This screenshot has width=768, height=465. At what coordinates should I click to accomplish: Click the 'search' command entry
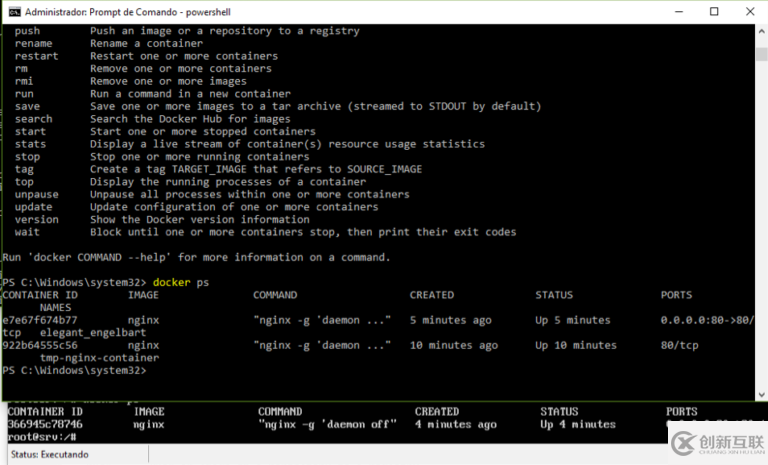click(33, 119)
